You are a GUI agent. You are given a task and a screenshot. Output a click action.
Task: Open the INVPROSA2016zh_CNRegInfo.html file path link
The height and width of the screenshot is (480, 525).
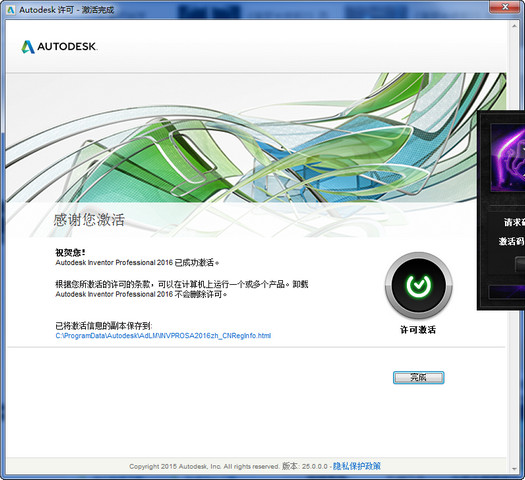[163, 336]
